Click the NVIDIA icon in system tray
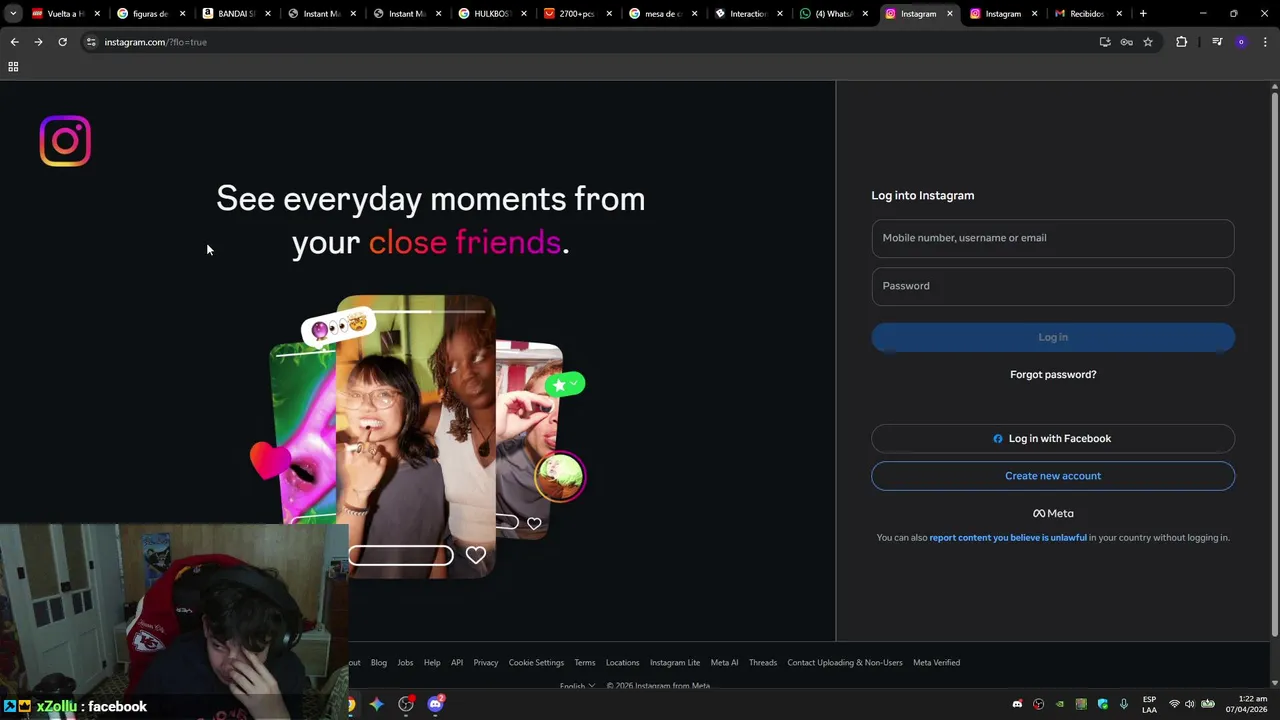Screen dimensions: 1280x720 [1060, 704]
